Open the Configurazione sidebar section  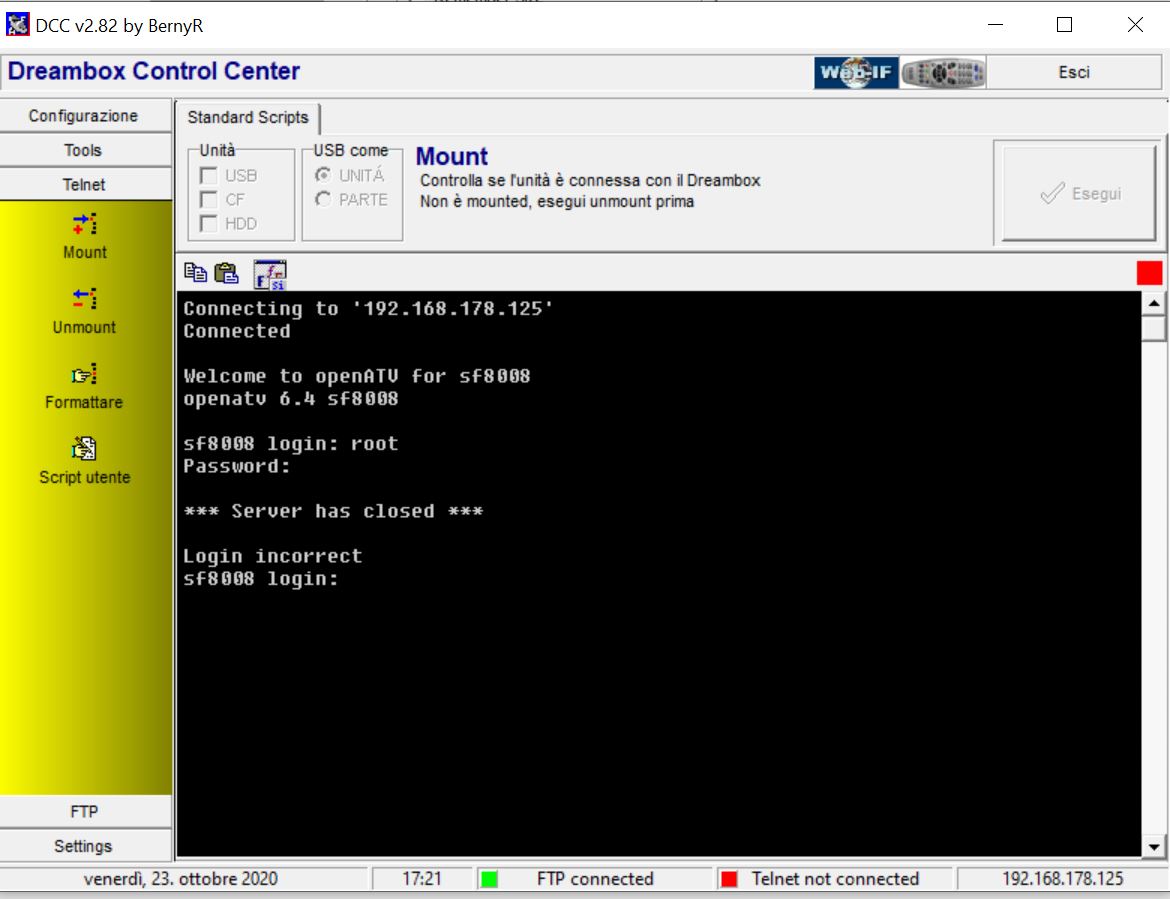(x=86, y=116)
